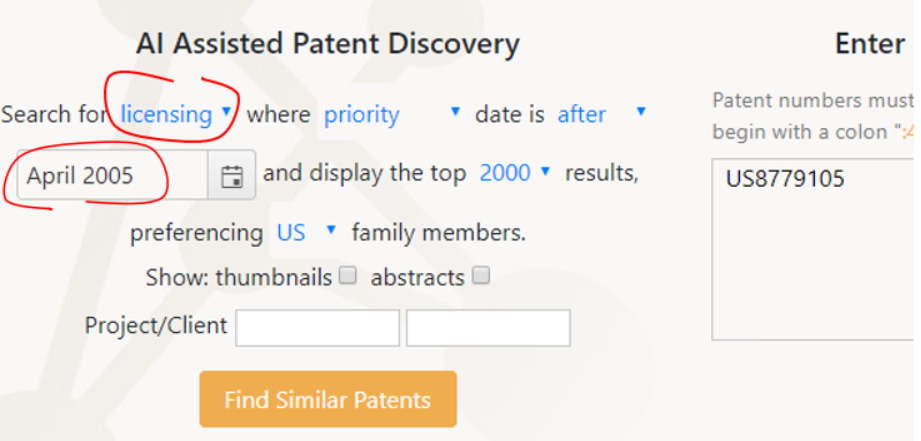The image size is (921, 441).
Task: Click the Show: thumbnails label
Action: pyautogui.click(x=239, y=277)
